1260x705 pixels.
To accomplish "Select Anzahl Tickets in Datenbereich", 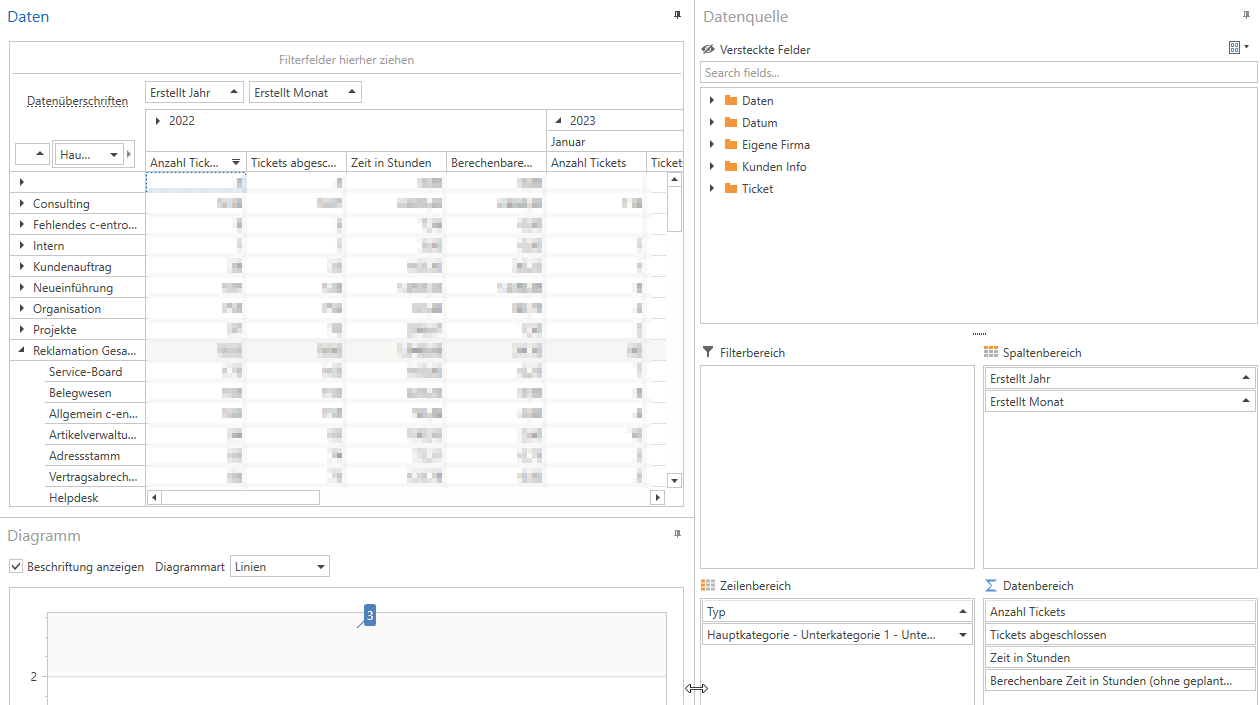I will pos(1118,612).
